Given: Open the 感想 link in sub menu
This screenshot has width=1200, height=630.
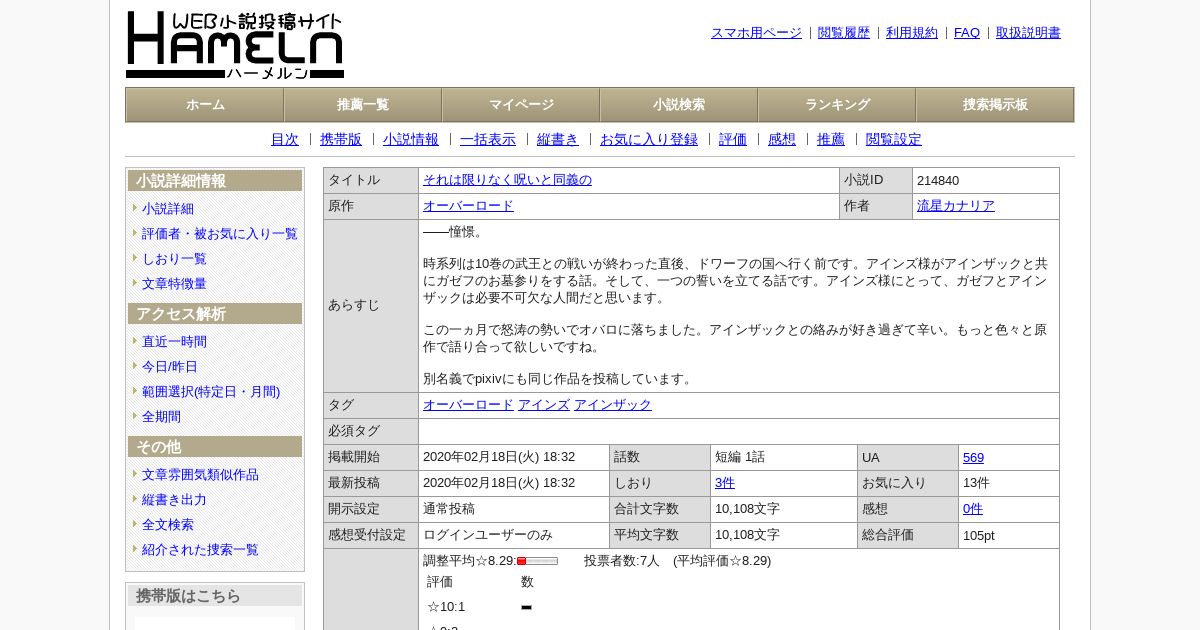Looking at the screenshot, I should (782, 140).
